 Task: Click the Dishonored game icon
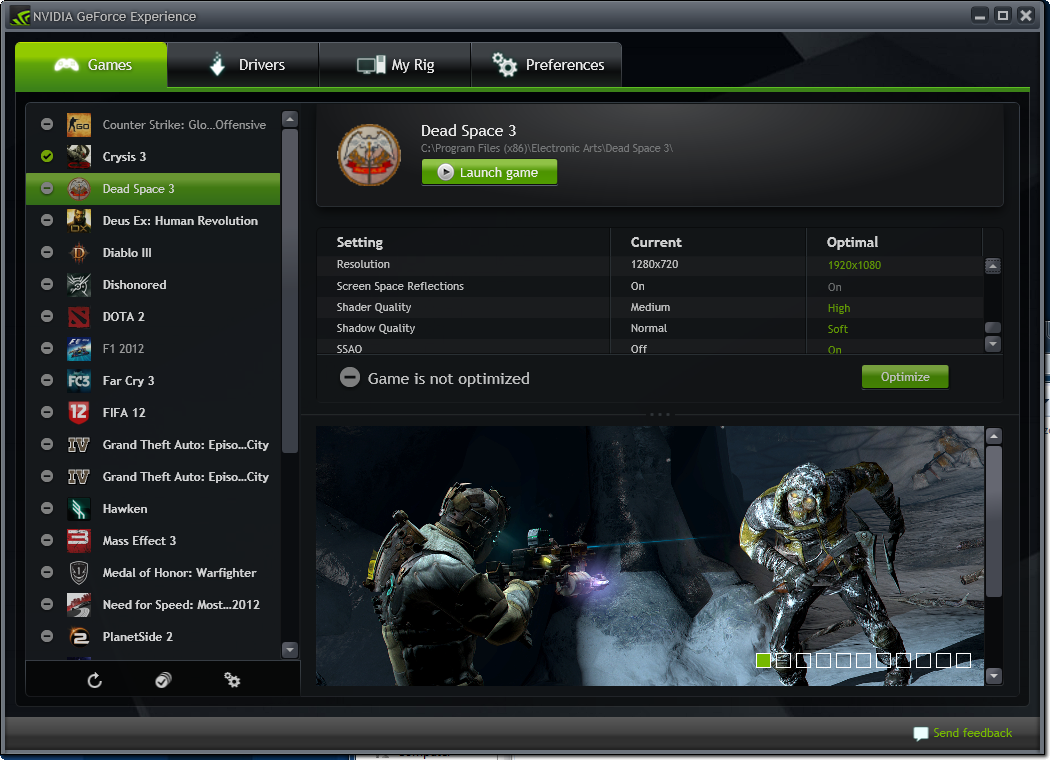point(79,285)
